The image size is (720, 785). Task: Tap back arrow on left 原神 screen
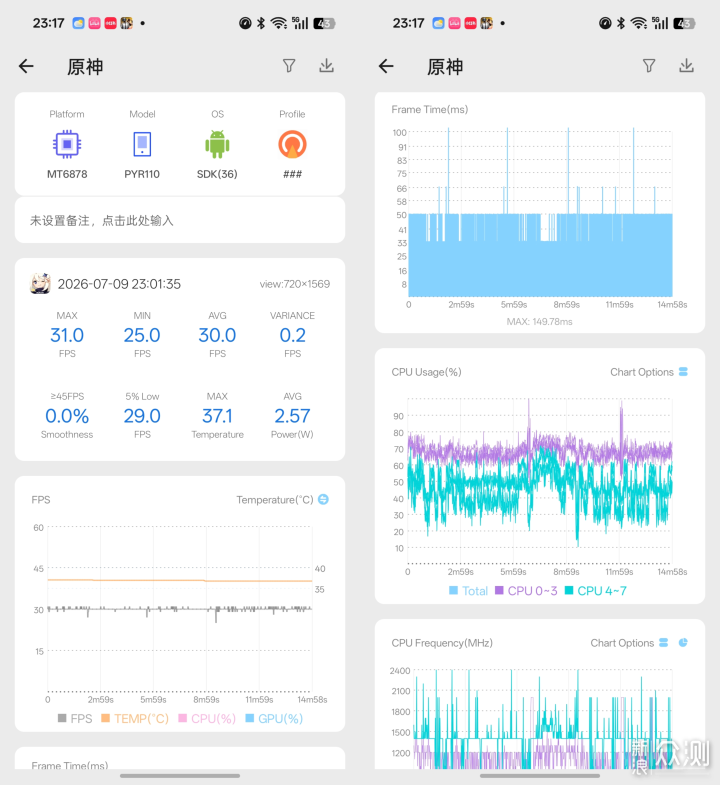[x=26, y=66]
